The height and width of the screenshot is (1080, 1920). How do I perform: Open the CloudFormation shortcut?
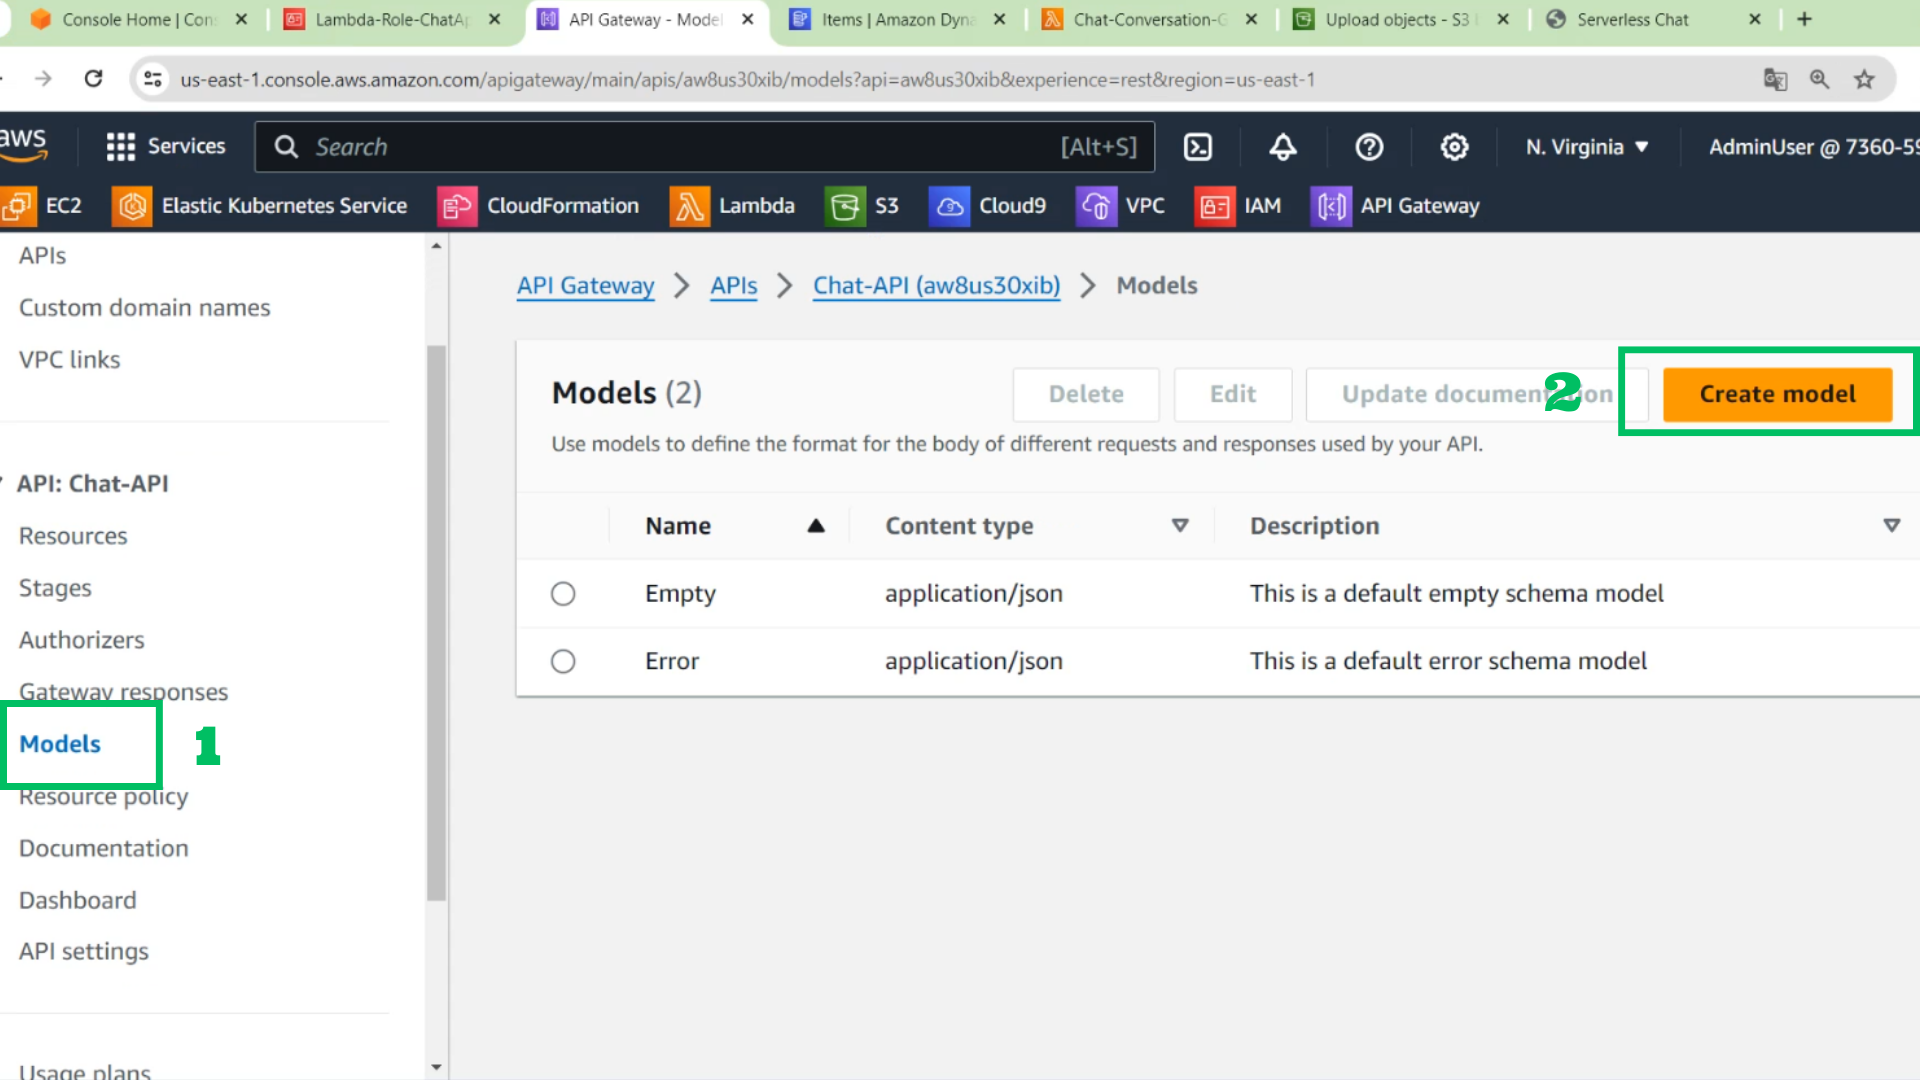pyautogui.click(x=538, y=206)
